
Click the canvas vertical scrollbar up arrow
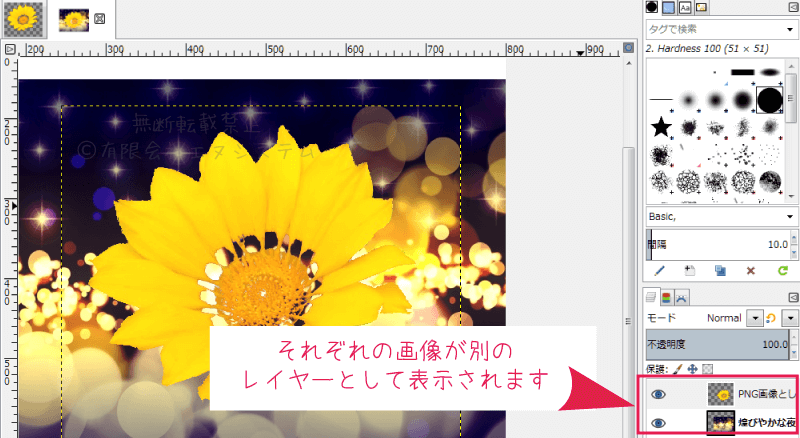point(629,63)
